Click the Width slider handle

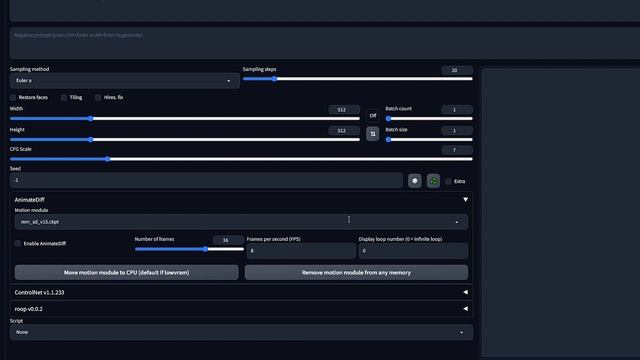91,118
